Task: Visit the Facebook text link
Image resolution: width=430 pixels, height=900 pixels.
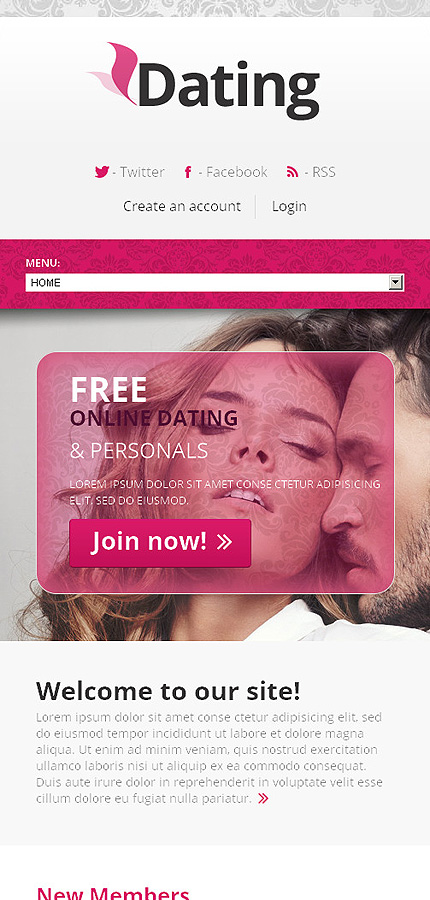Action: coord(233,172)
